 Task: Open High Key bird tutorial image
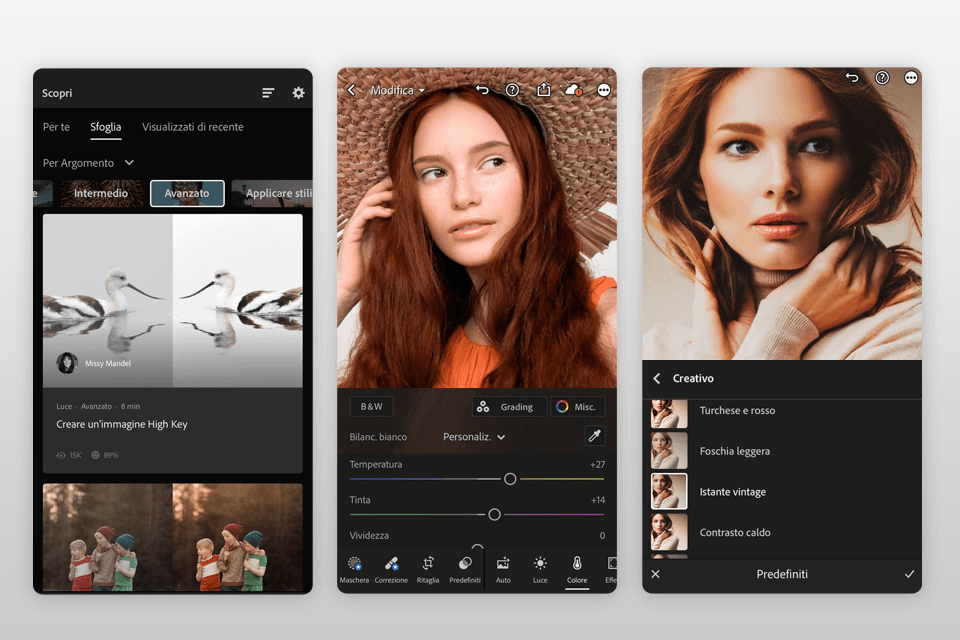[x=173, y=300]
